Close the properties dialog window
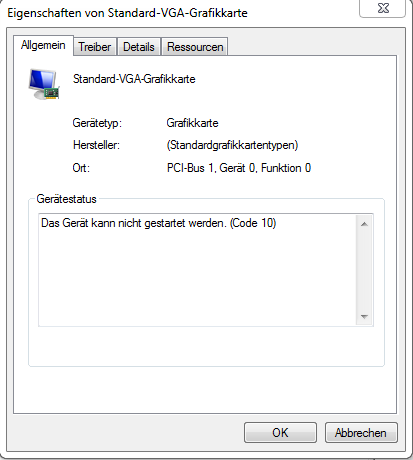The height and width of the screenshot is (460, 413). (x=383, y=8)
